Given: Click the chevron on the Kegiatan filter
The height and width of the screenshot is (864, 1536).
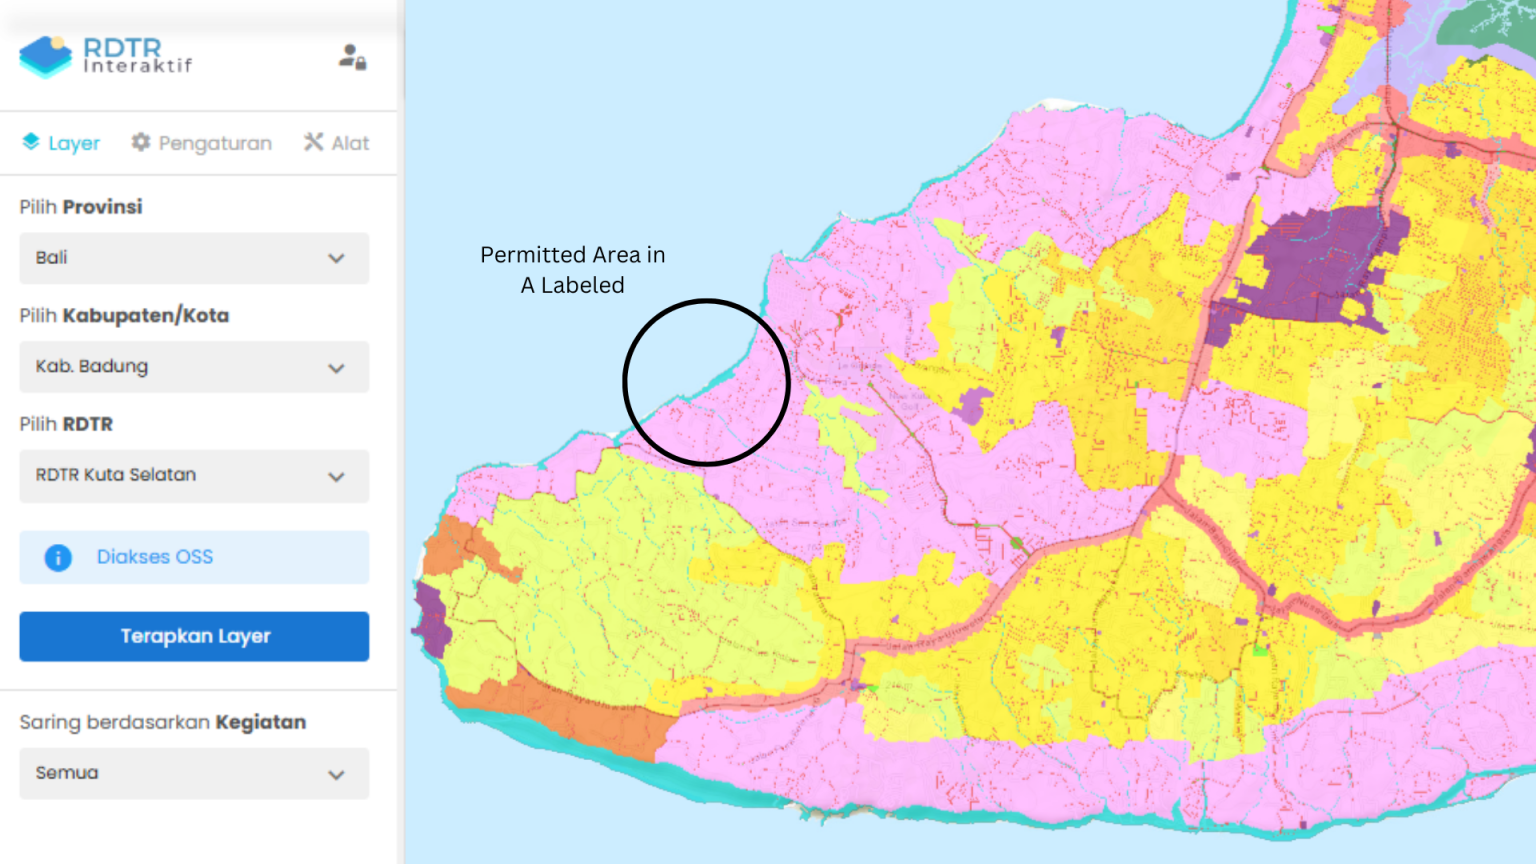Looking at the screenshot, I should pos(336,773).
